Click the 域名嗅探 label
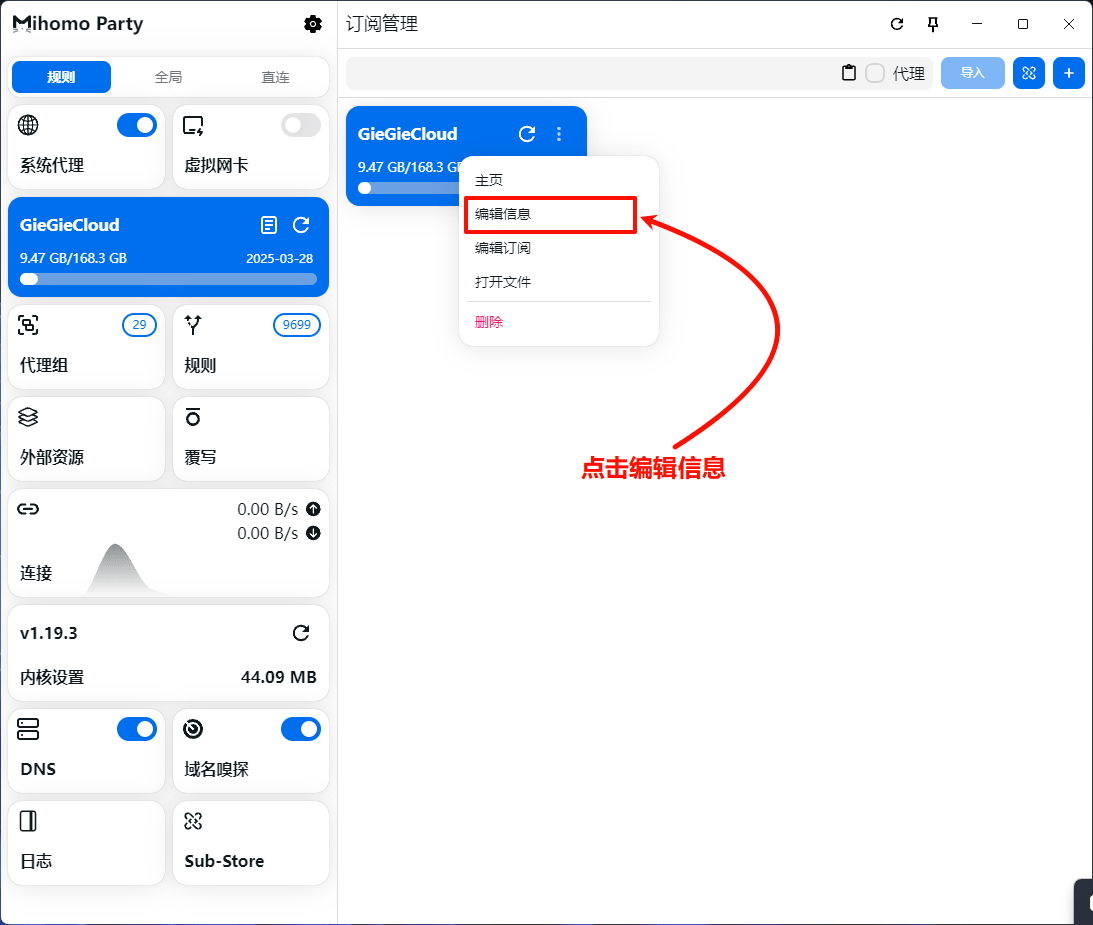 pyautogui.click(x=216, y=769)
